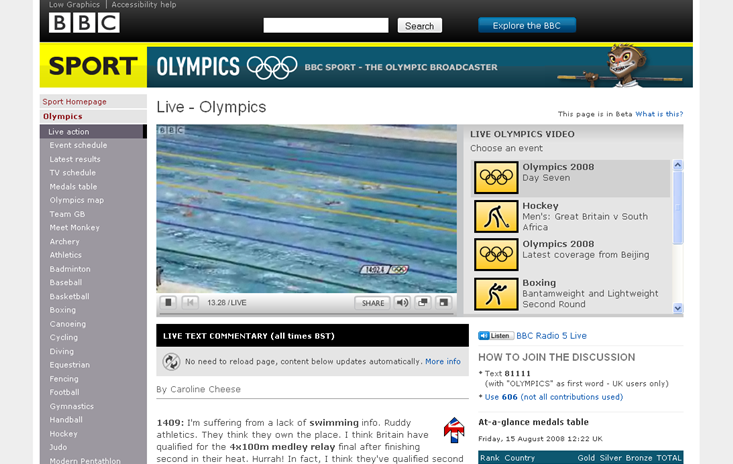733x464 pixels.
Task: Open Canoeing in sidebar
Action: (x=68, y=324)
